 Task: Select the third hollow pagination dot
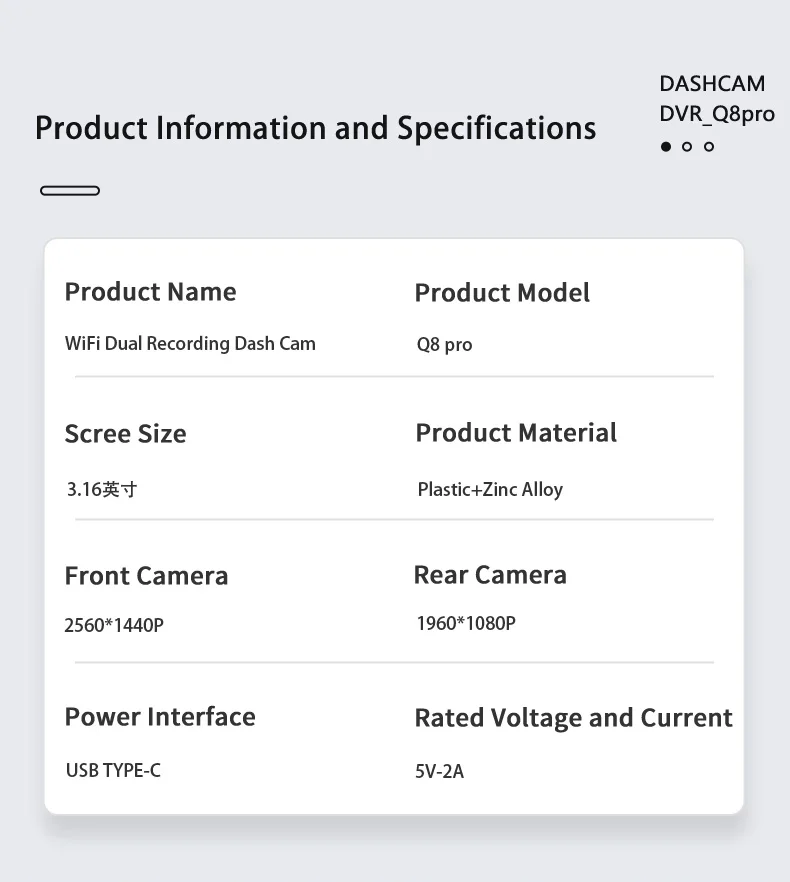[709, 147]
